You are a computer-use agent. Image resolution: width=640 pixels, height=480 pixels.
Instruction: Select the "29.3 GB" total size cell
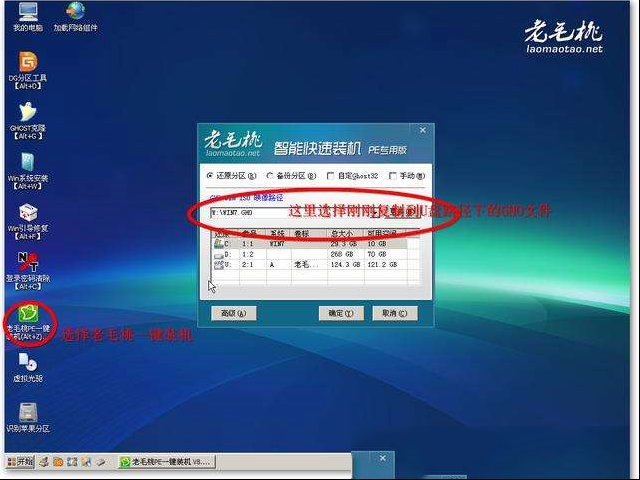pyautogui.click(x=344, y=244)
